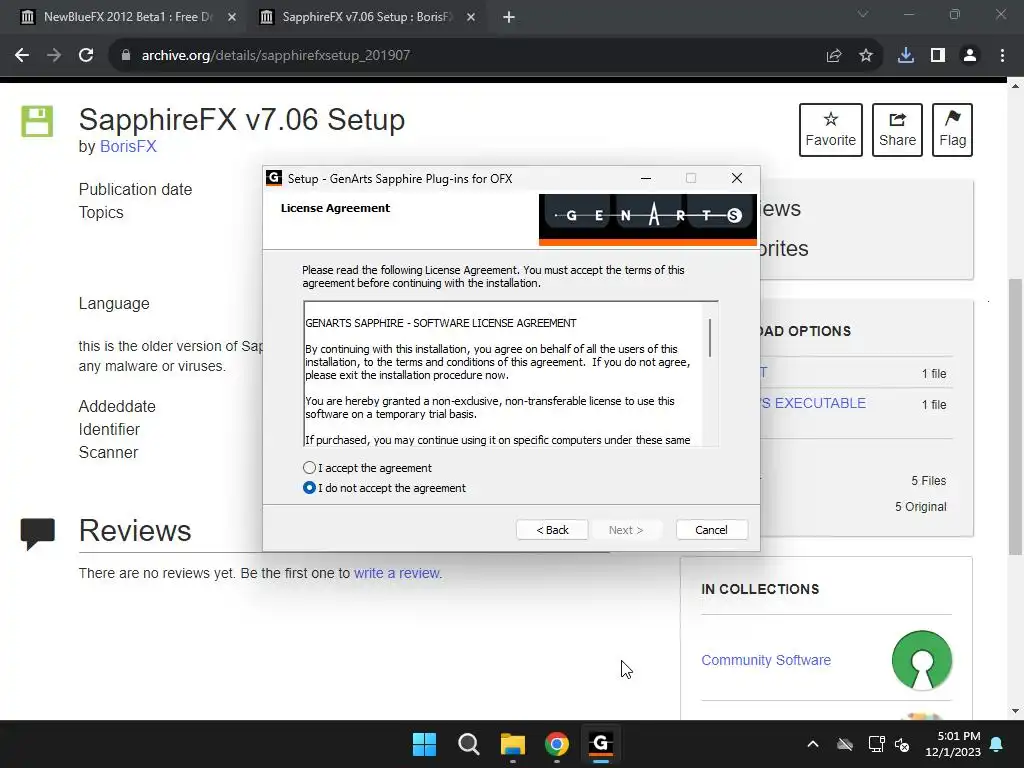The width and height of the screenshot is (1024, 768).
Task: Click the '5 Original' link
Action: pyautogui.click(x=921, y=507)
